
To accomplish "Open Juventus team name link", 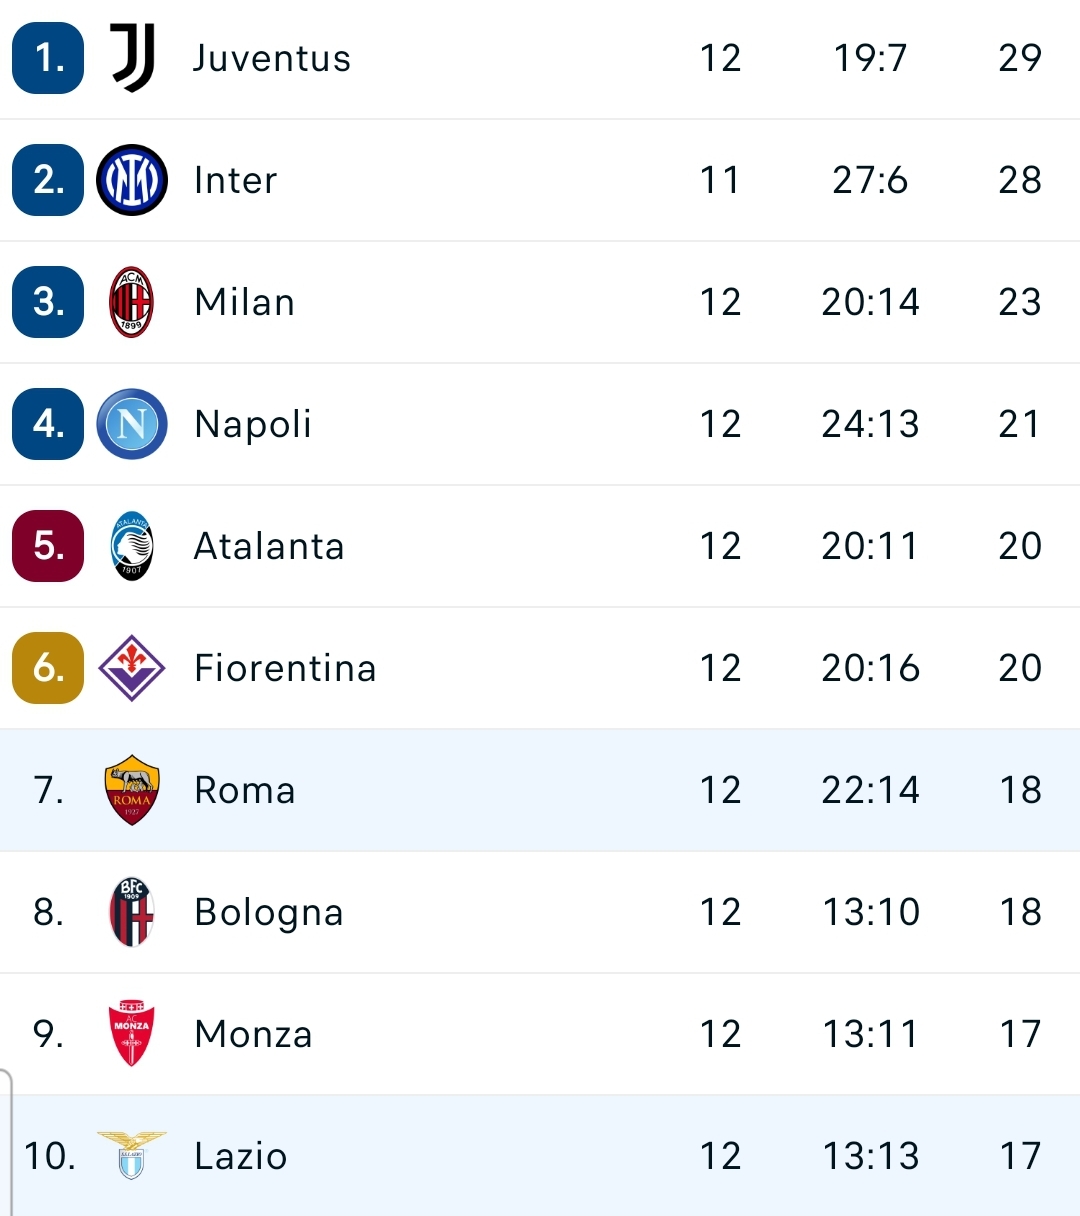I will point(272,58).
